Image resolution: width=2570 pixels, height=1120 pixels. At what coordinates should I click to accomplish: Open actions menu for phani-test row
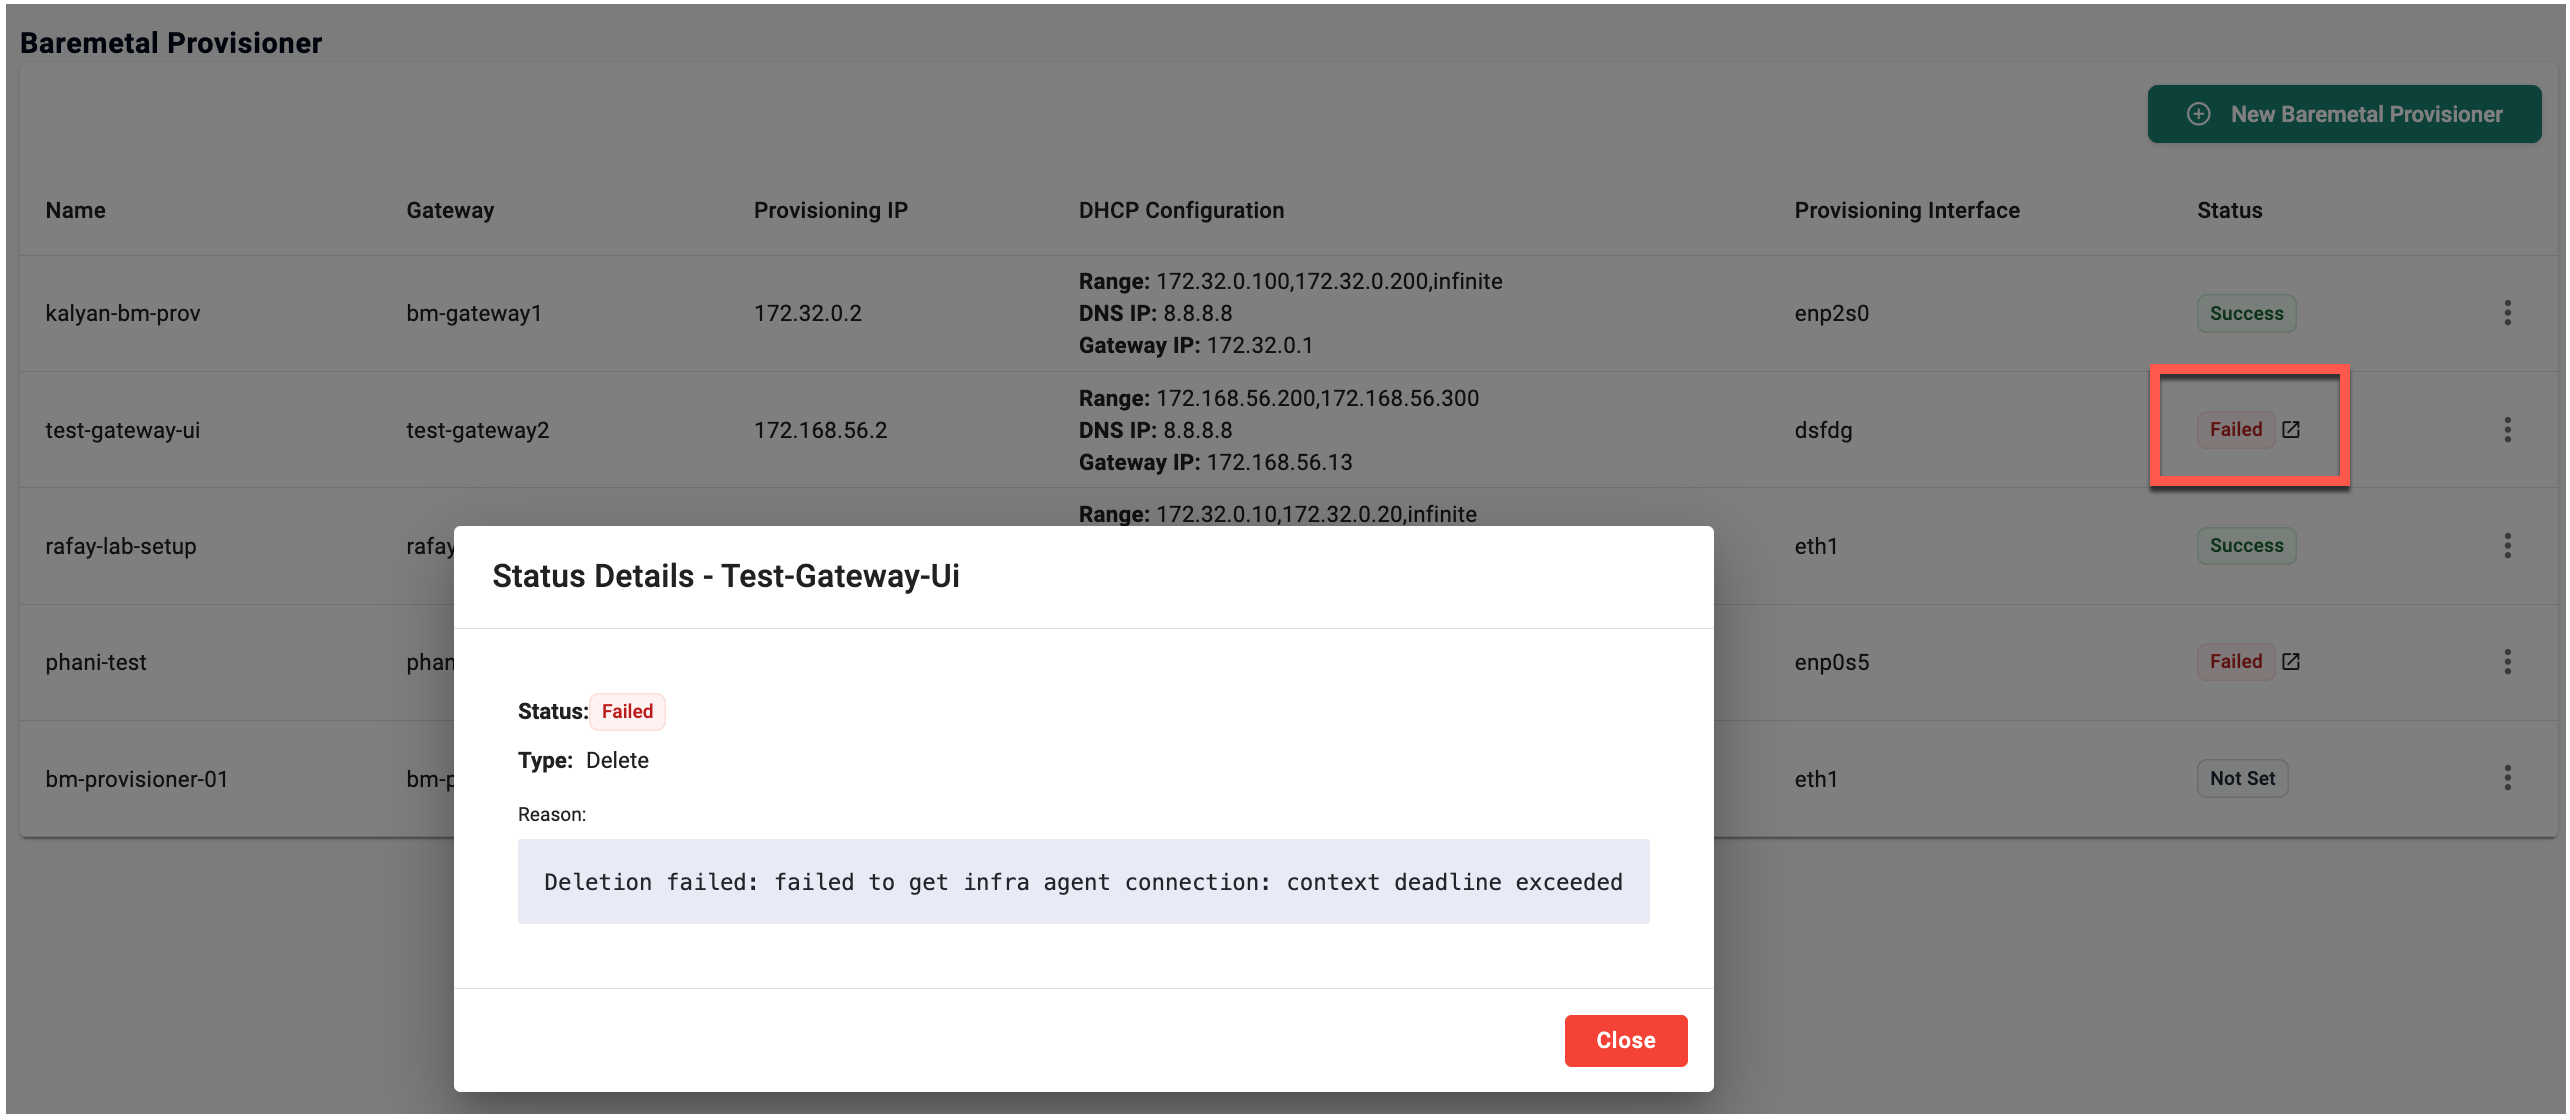click(2507, 662)
